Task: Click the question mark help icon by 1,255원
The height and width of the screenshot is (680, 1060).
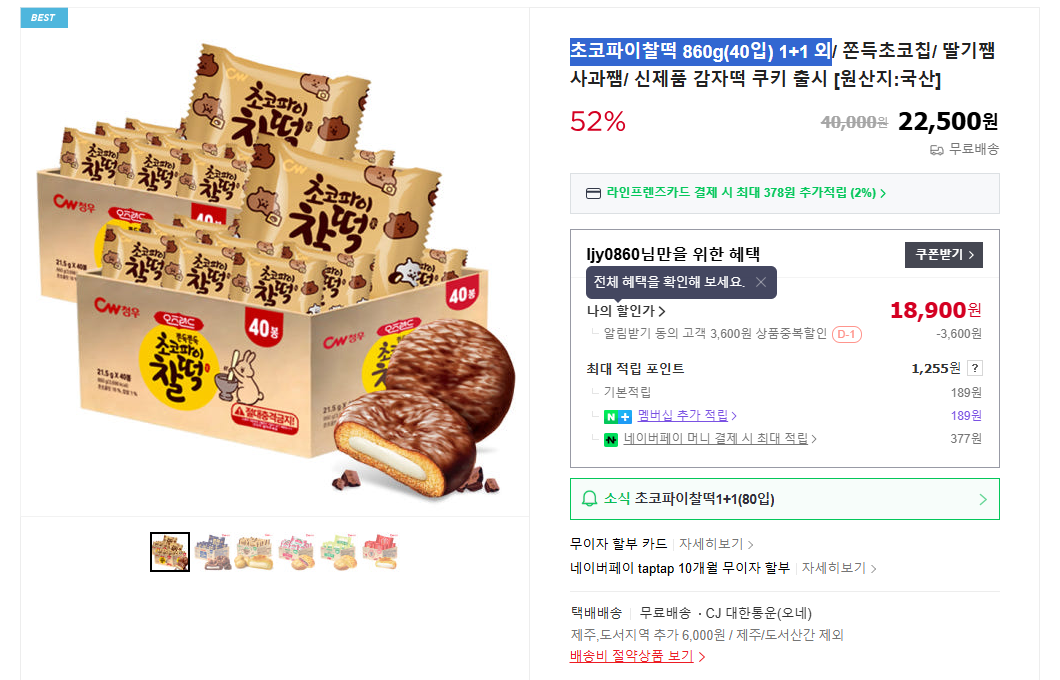Action: [x=975, y=368]
